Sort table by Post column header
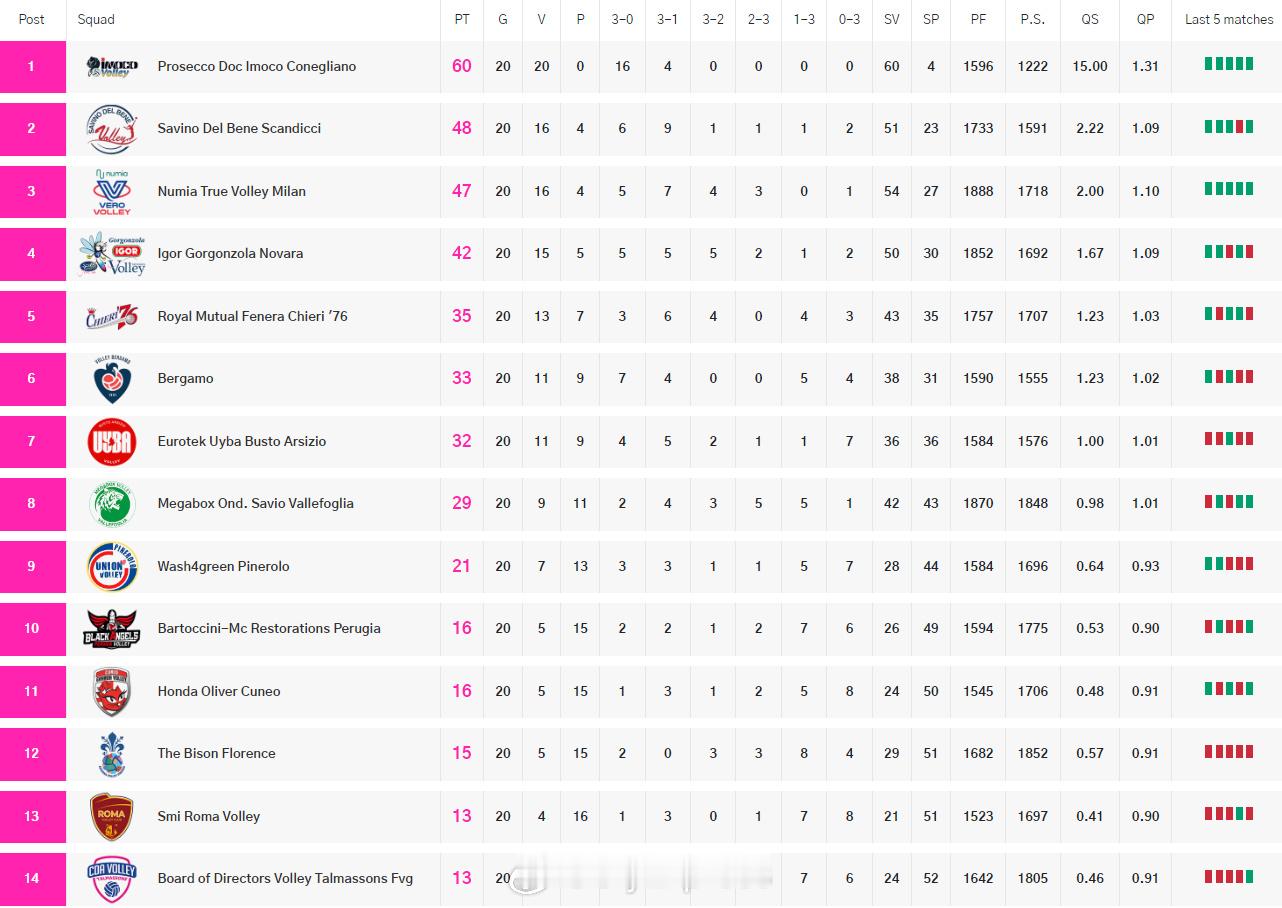 [32, 19]
